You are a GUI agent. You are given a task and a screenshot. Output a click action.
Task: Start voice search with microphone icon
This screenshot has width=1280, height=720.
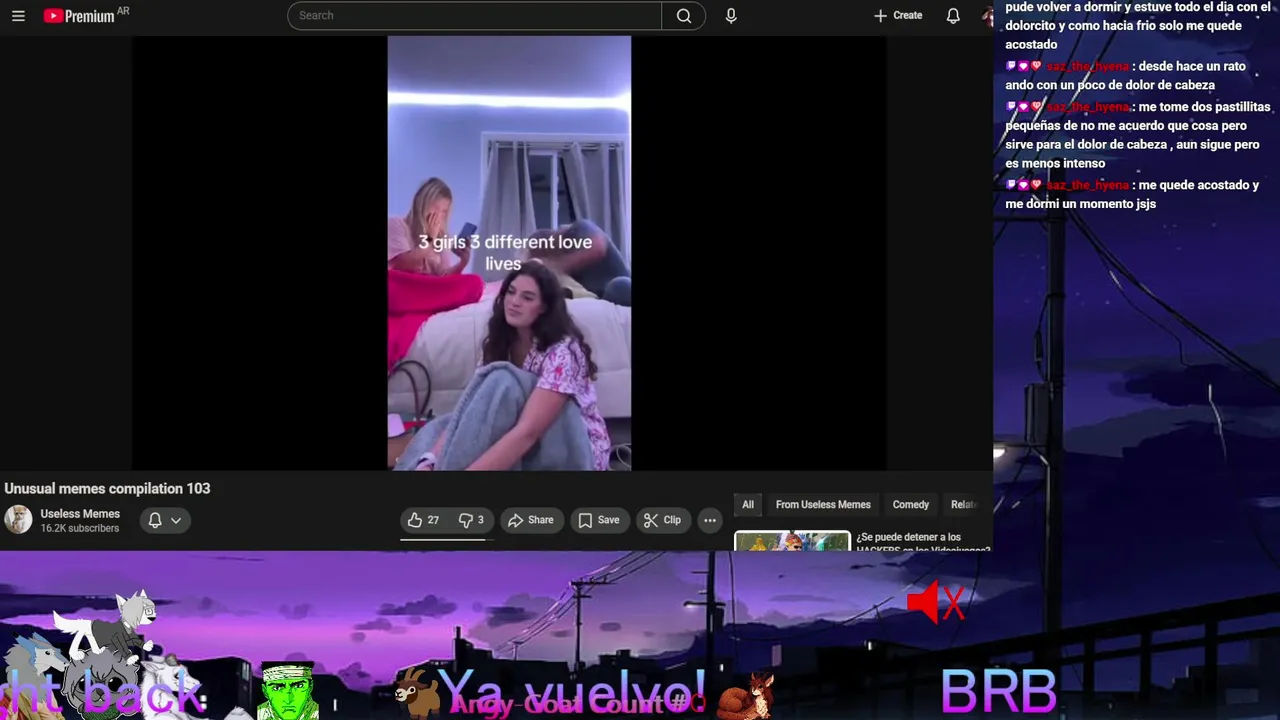pyautogui.click(x=731, y=16)
